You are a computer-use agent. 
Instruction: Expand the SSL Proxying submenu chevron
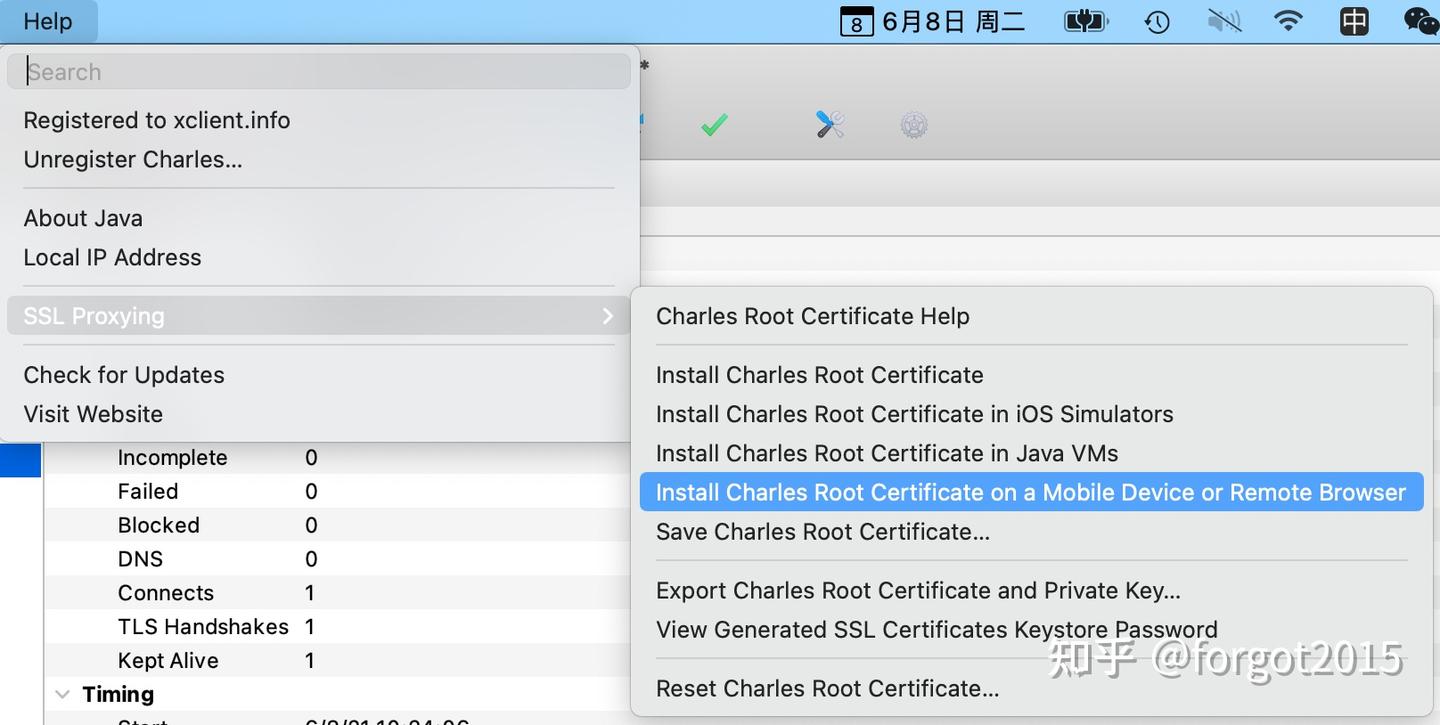pos(607,315)
